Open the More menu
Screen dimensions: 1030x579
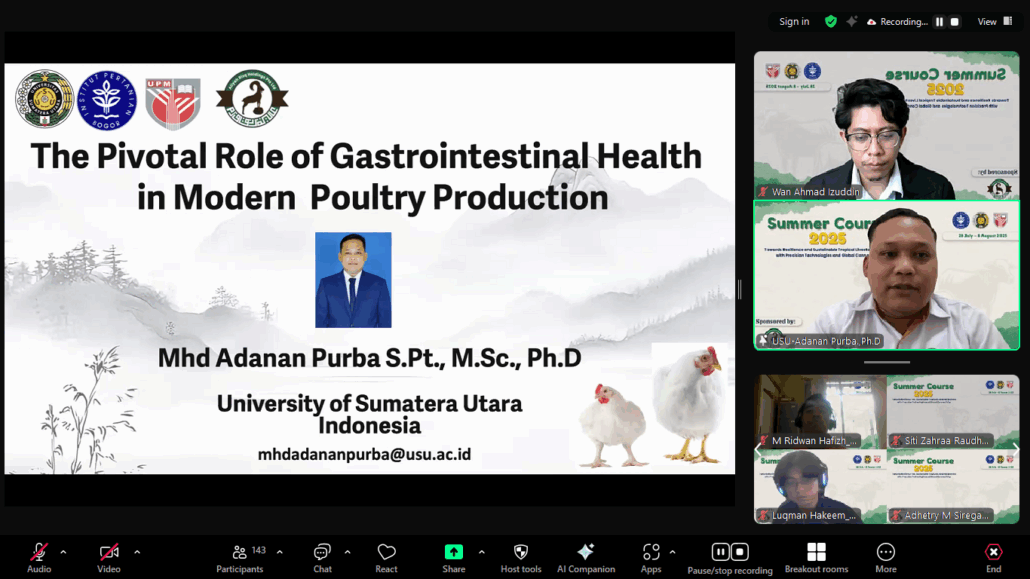pyautogui.click(x=885, y=553)
